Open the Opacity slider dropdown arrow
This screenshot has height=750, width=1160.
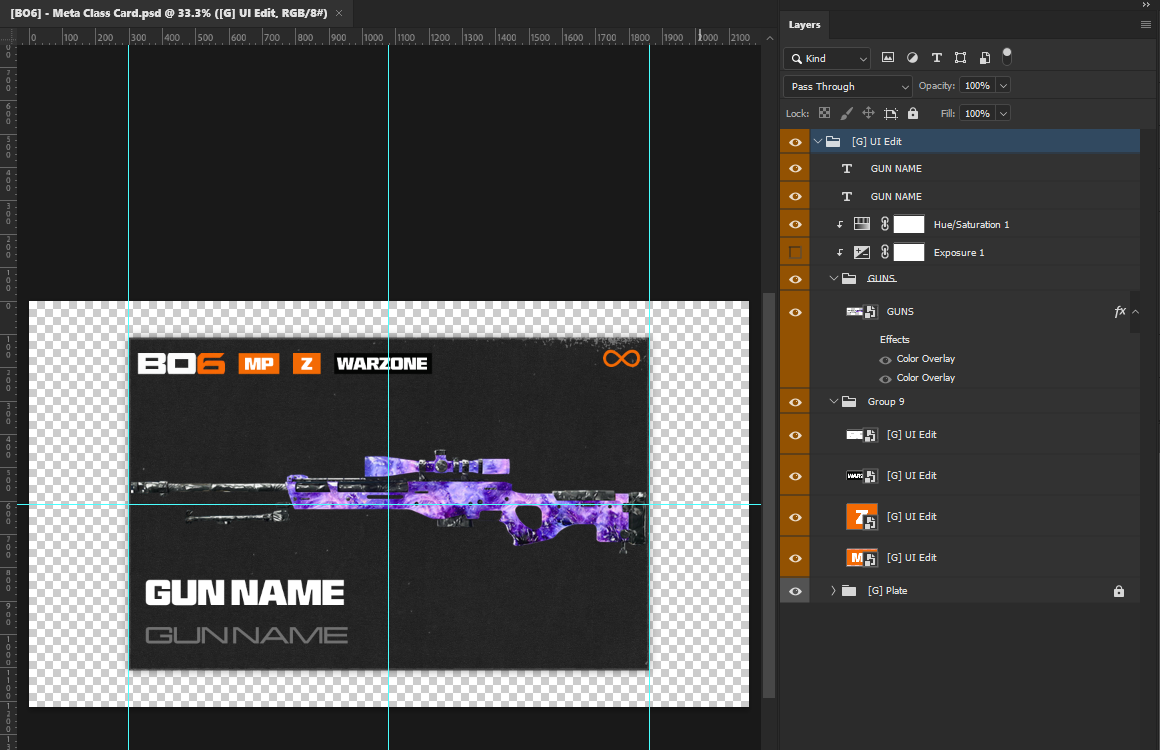1003,86
